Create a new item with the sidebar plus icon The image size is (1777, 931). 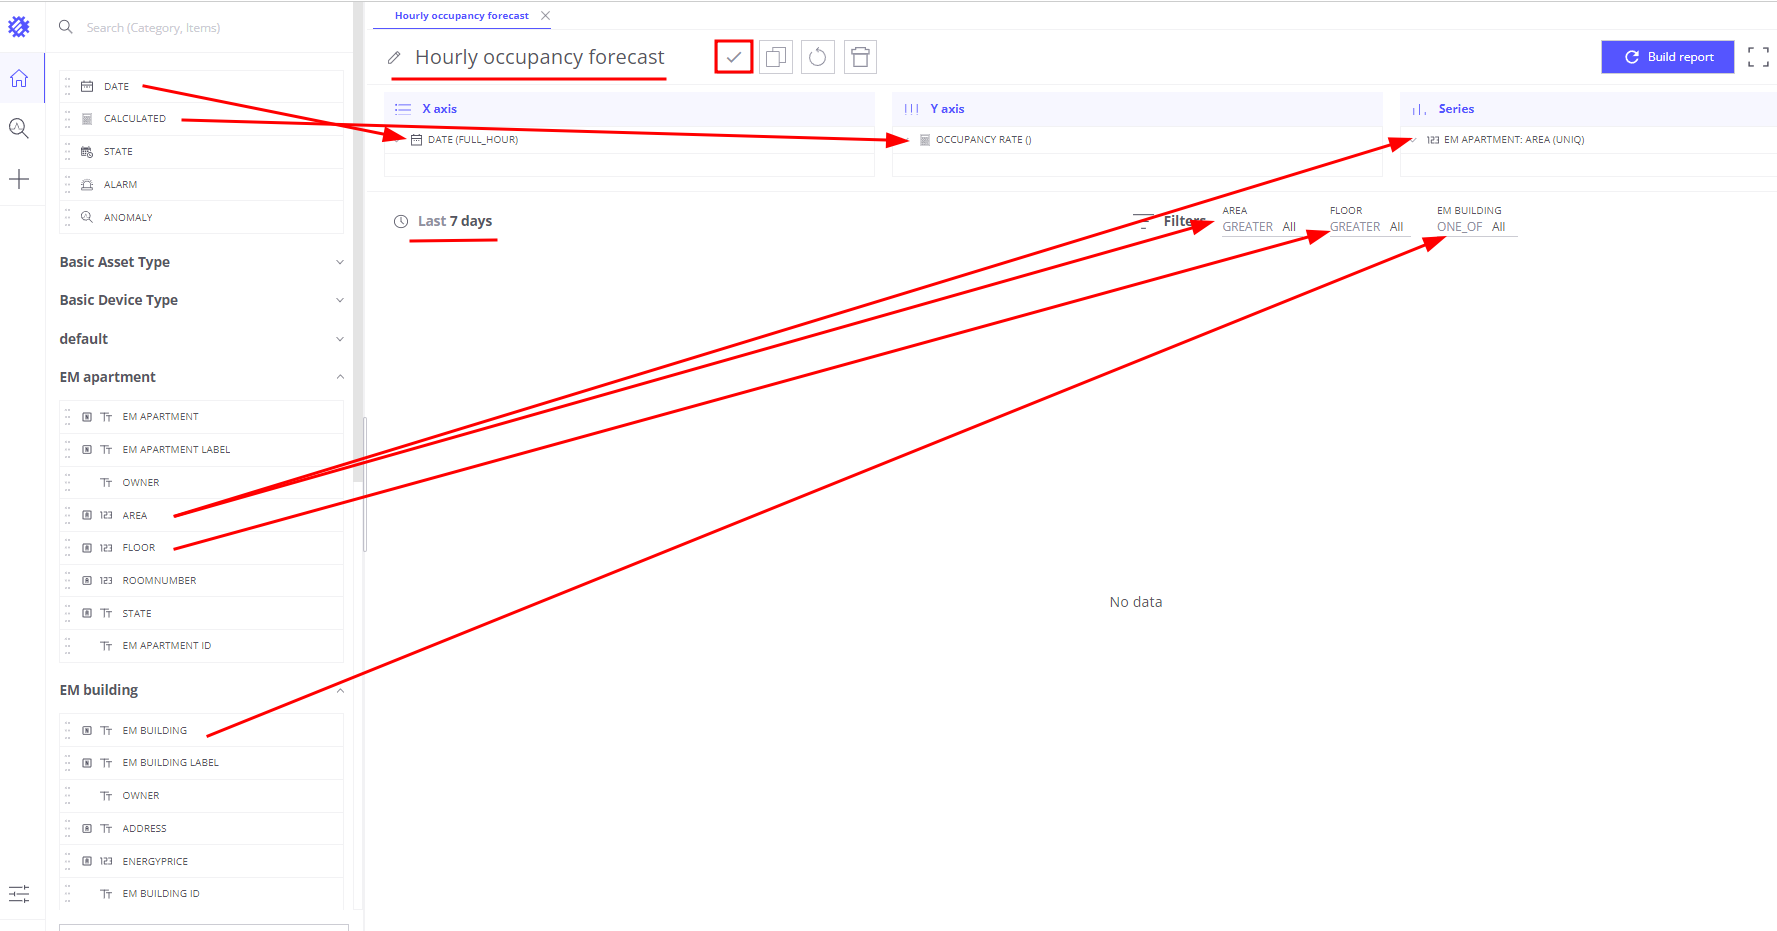point(19,179)
